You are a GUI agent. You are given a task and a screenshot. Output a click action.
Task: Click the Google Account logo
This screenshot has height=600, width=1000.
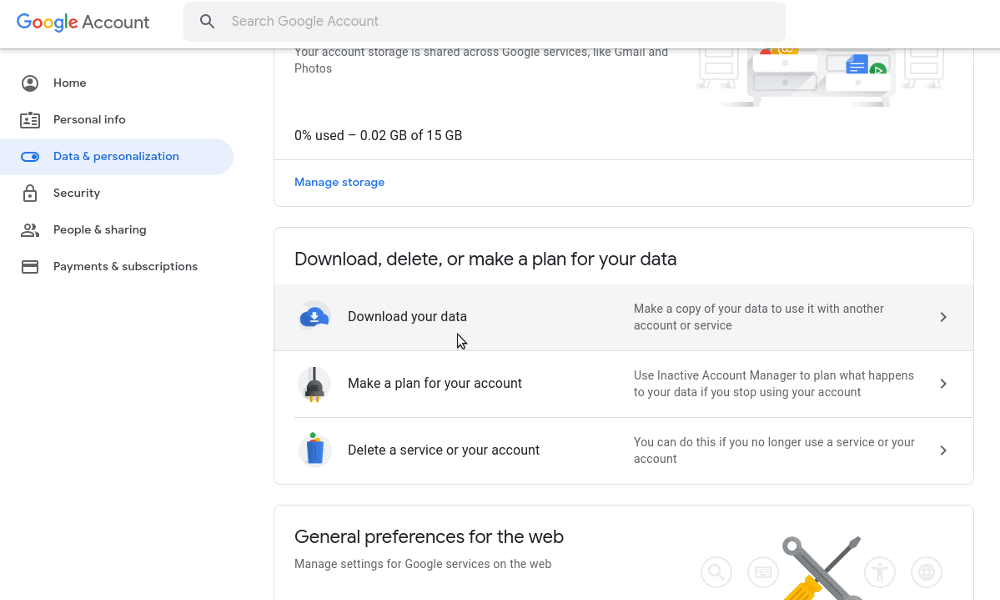pos(83,22)
